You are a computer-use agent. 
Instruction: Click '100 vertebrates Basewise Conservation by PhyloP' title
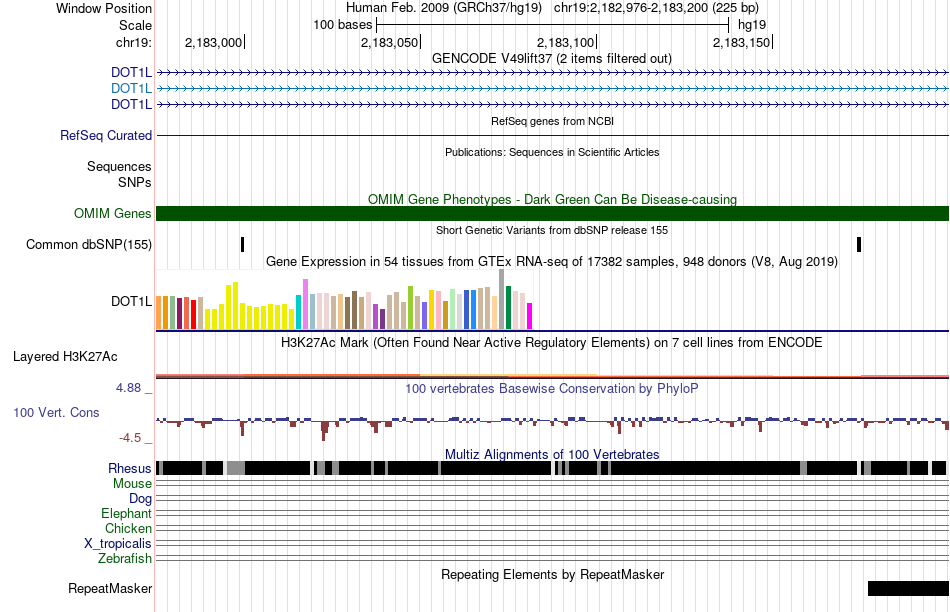click(x=552, y=388)
